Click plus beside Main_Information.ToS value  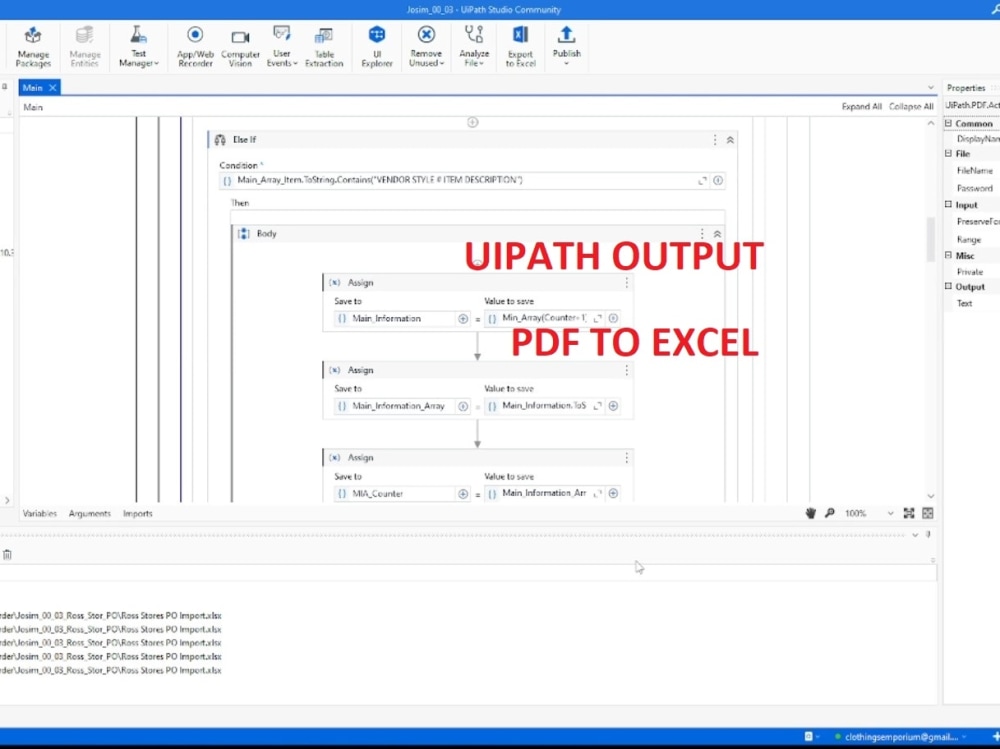tap(613, 406)
